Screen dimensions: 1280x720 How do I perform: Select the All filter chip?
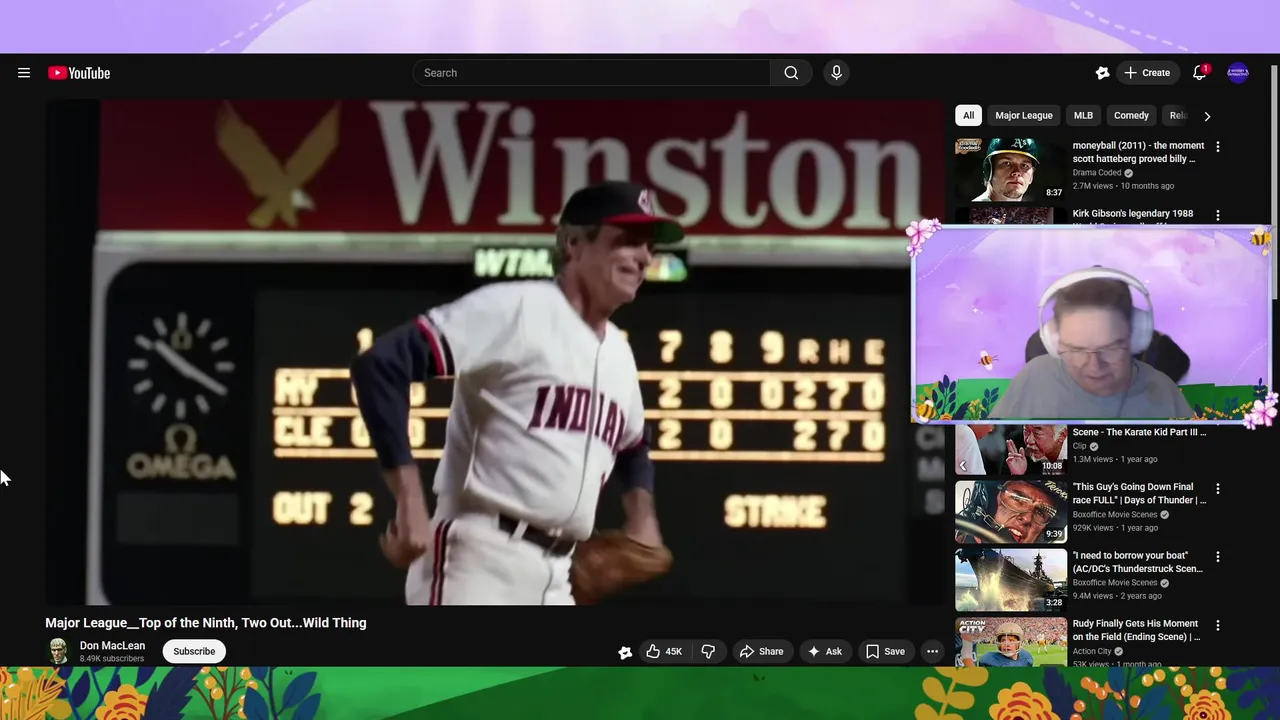pos(968,115)
